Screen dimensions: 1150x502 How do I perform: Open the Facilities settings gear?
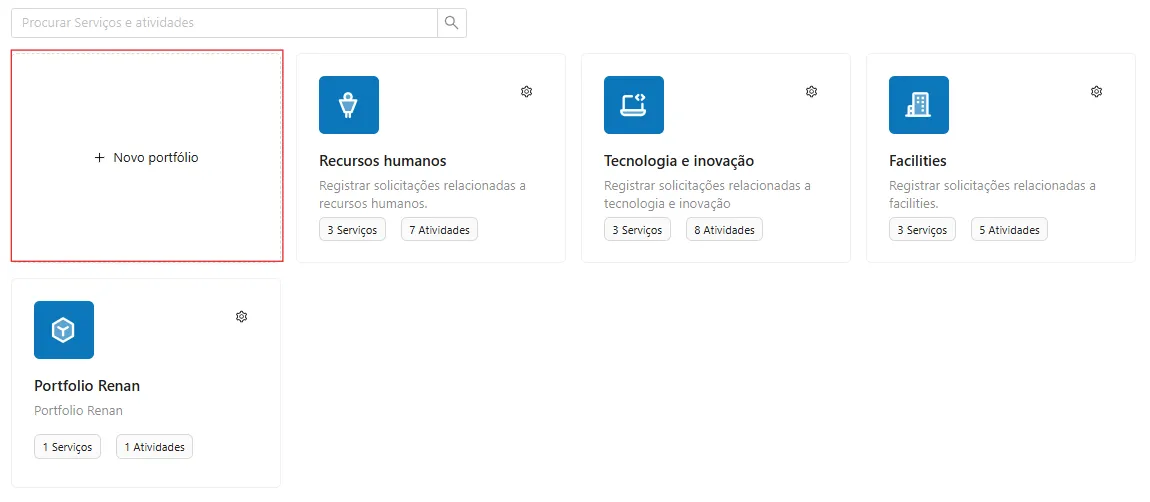pos(1096,92)
